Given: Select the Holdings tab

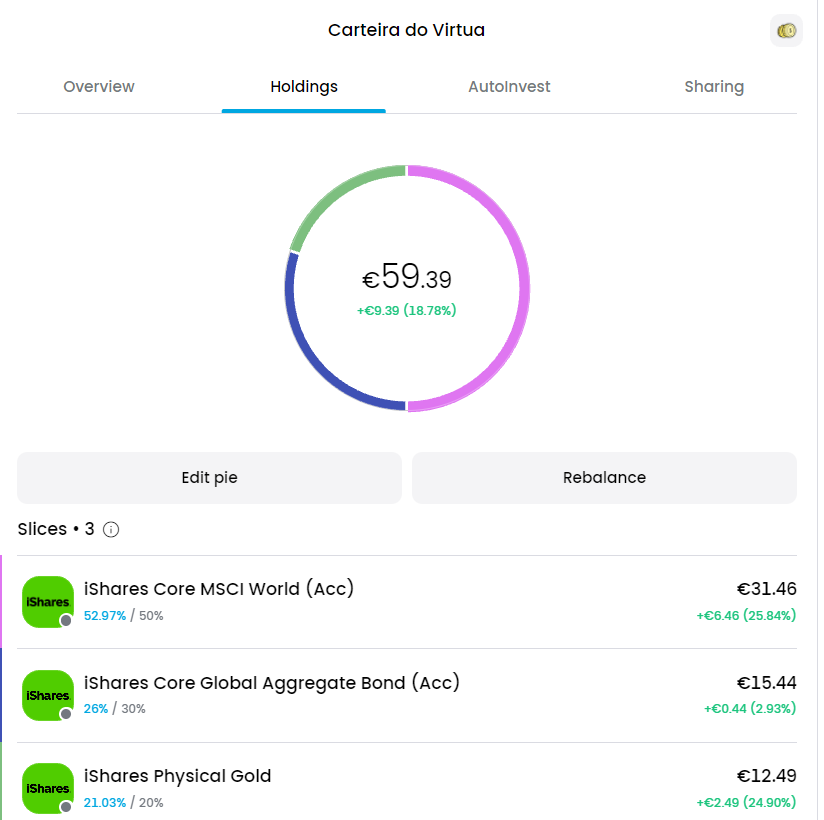Looking at the screenshot, I should coord(304,86).
